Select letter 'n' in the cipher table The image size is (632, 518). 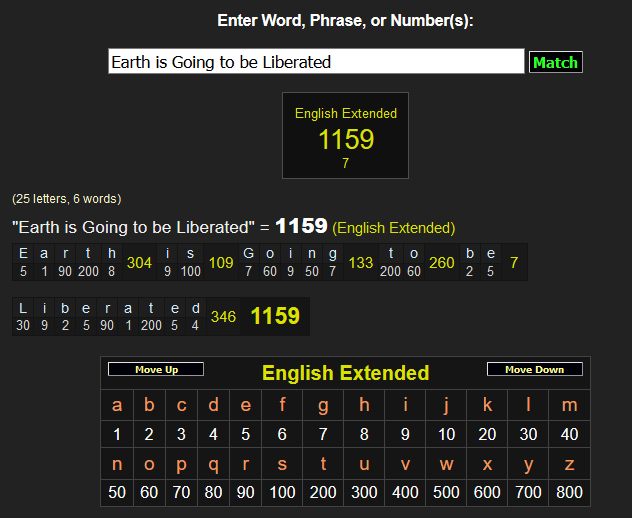point(117,464)
